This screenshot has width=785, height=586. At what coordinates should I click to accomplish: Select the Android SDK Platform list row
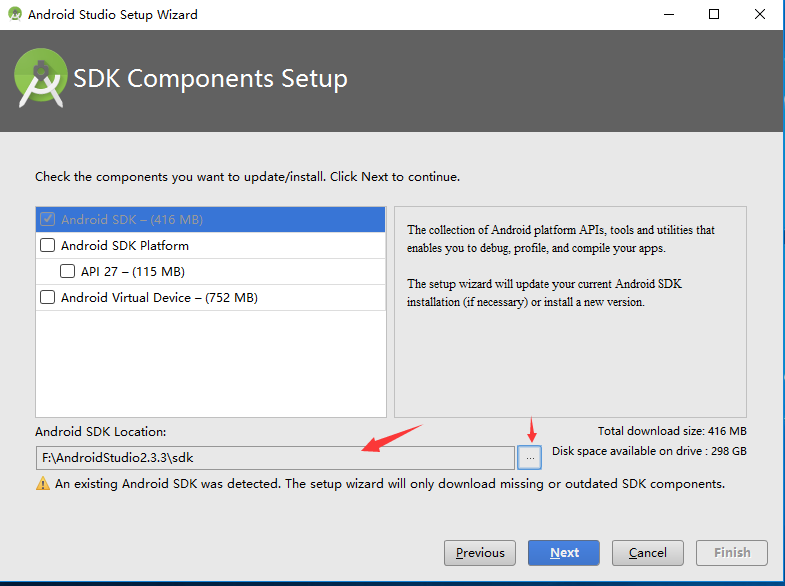pos(211,246)
